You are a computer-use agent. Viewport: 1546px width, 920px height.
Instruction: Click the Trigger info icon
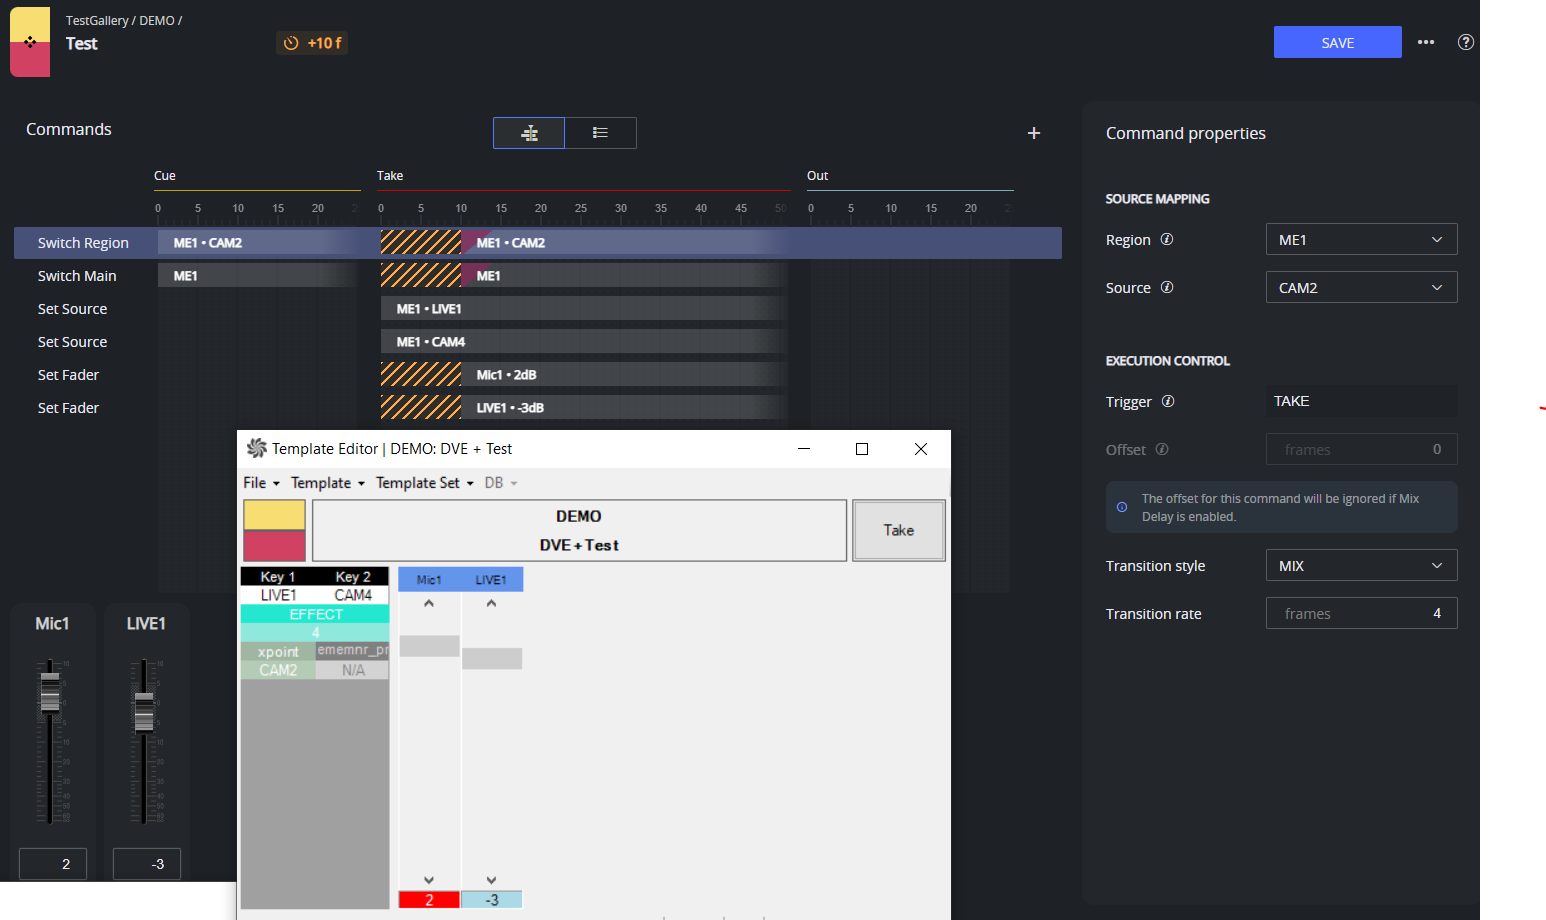pyautogui.click(x=1168, y=401)
